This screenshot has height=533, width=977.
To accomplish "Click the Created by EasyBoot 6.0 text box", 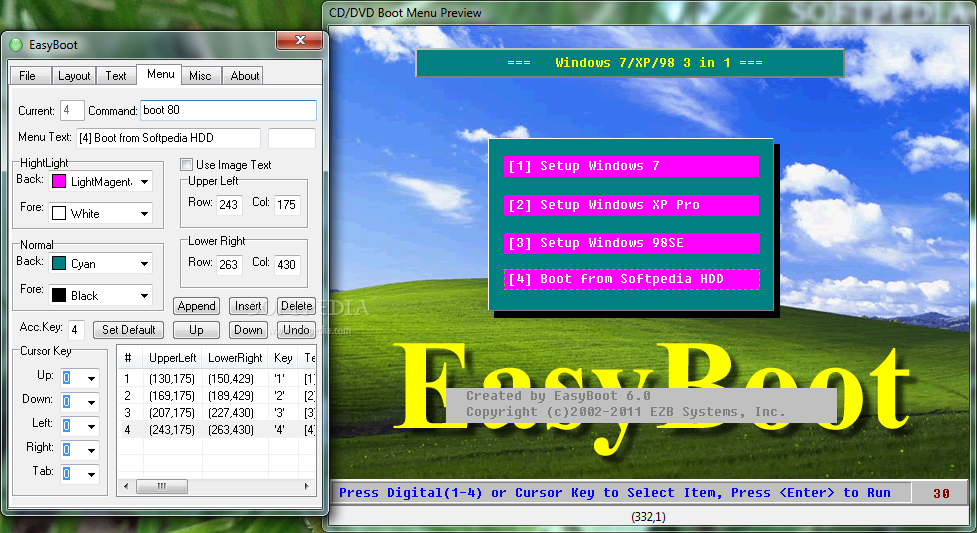I will [x=642, y=404].
